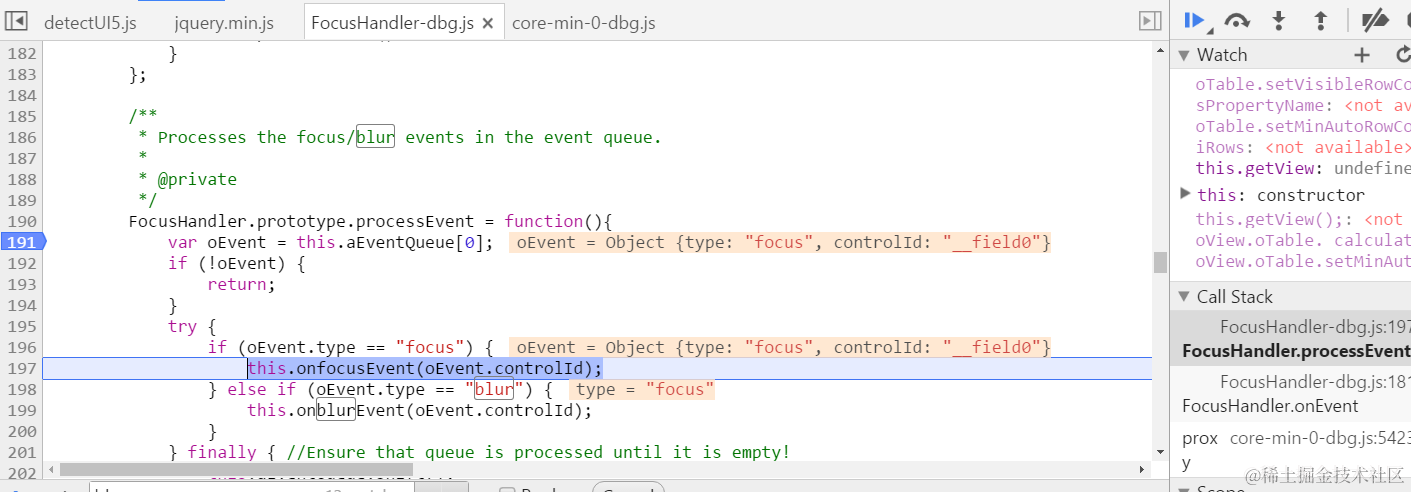The width and height of the screenshot is (1411, 492).
Task: Set a breakpoint on line number 197
Action: coord(21,368)
